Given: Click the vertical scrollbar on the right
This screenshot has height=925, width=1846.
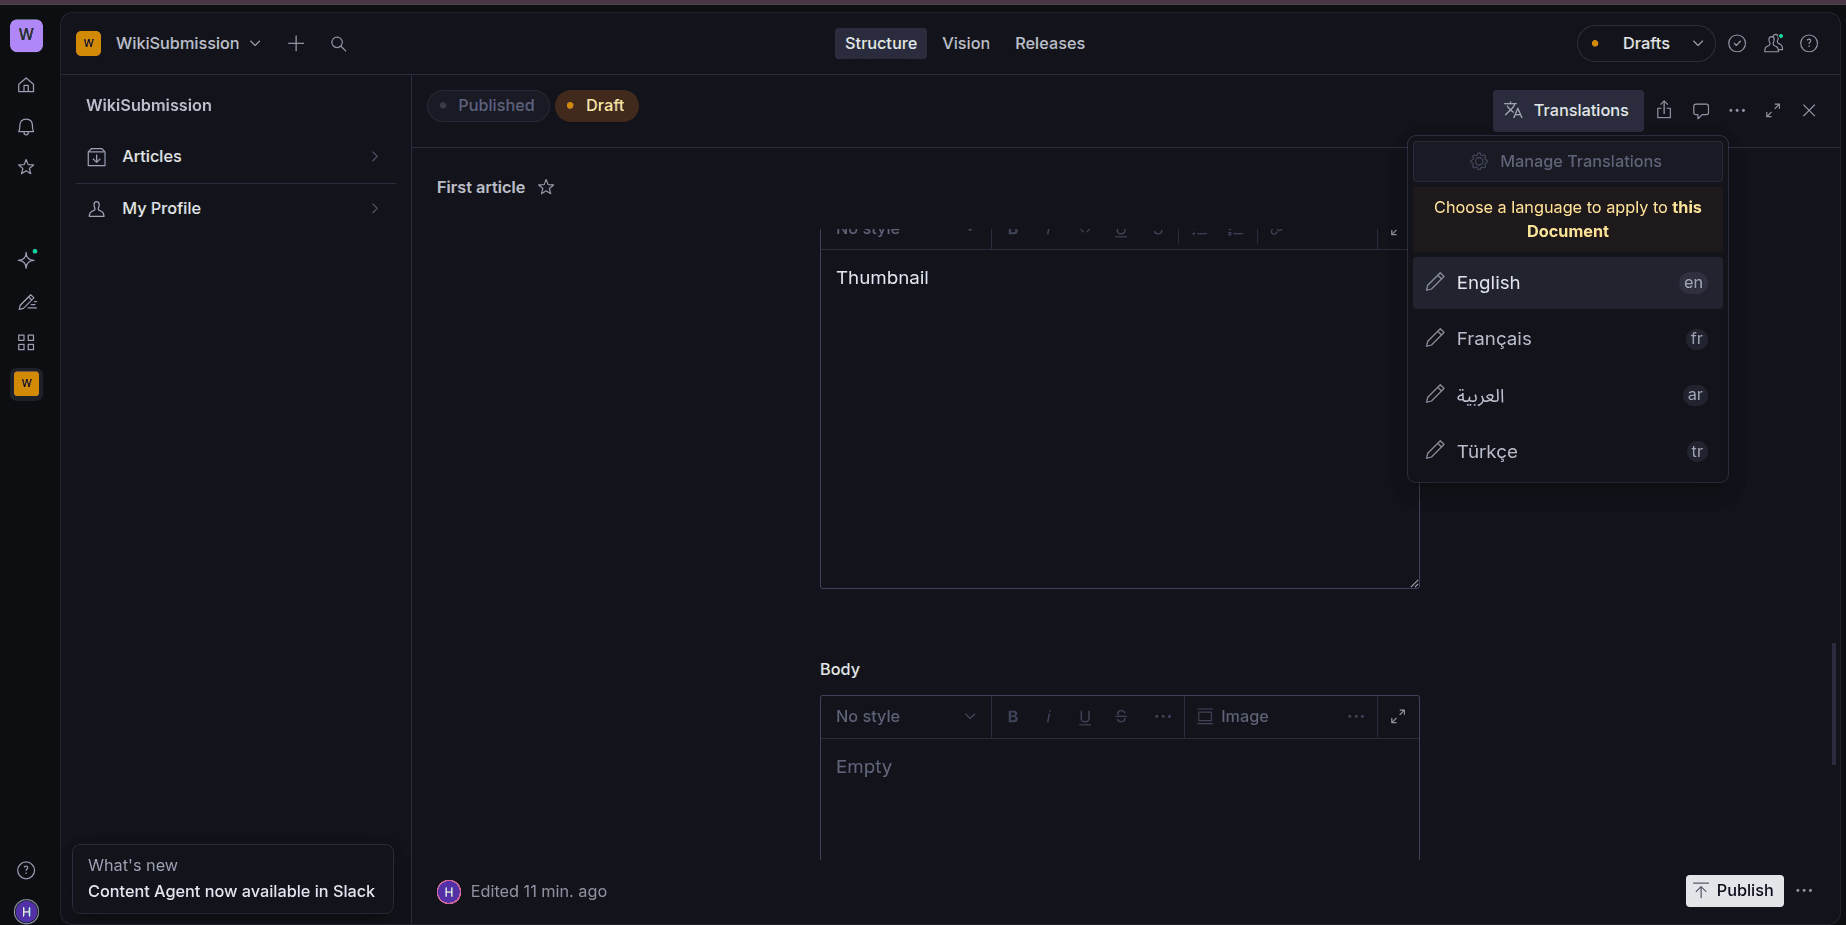Looking at the screenshot, I should 1833,704.
